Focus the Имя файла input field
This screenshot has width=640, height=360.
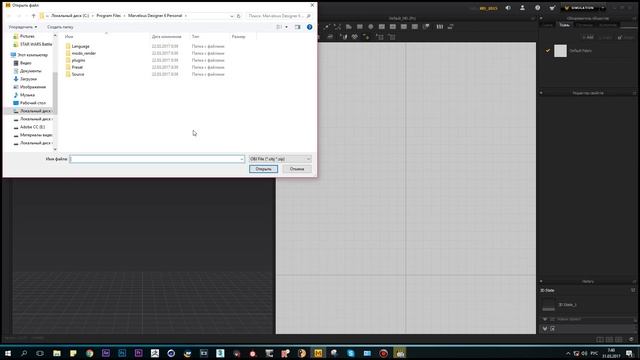tap(157, 159)
